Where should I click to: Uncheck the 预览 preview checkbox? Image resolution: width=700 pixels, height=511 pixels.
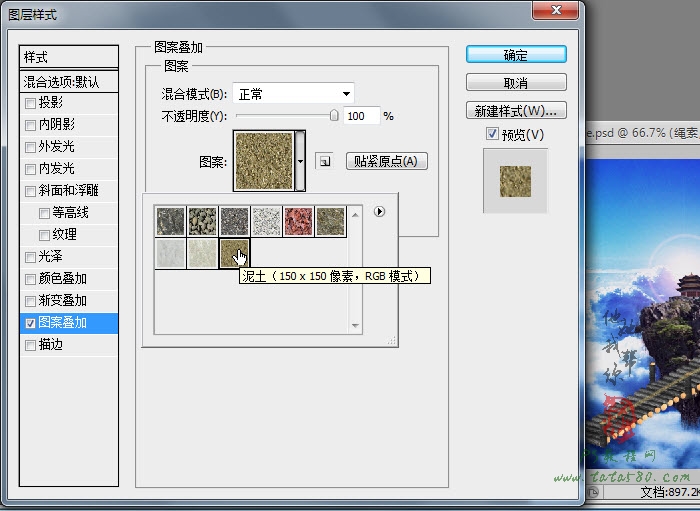[491, 135]
